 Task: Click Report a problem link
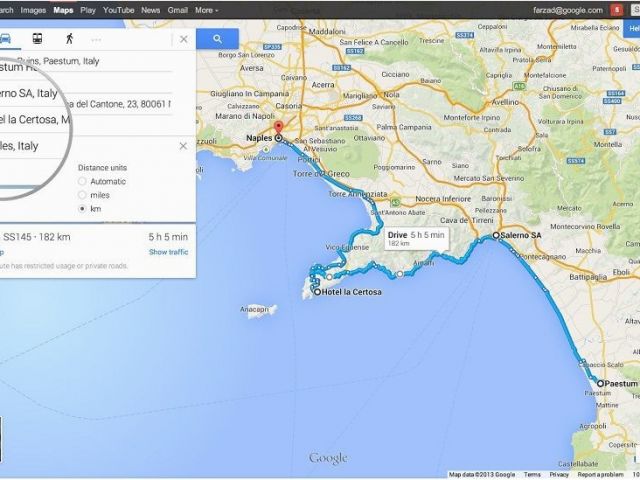(x=600, y=474)
